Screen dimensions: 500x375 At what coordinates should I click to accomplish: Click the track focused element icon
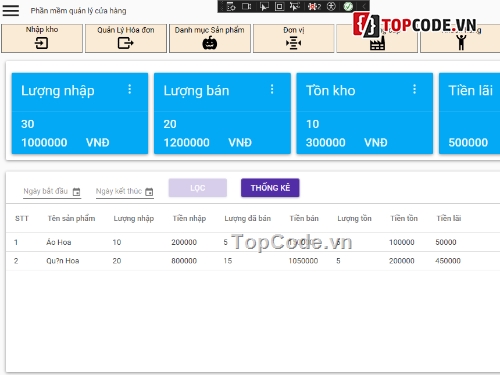pos(295,6)
